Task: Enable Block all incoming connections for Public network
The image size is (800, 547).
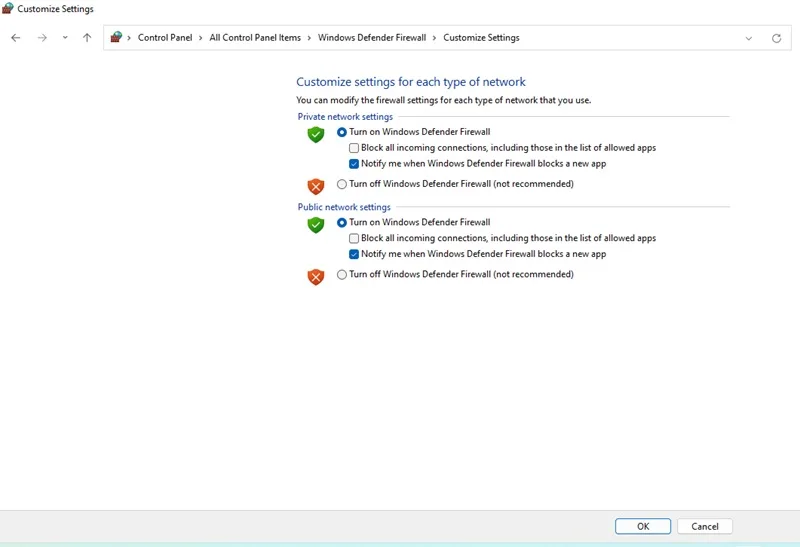Action: coord(354,238)
